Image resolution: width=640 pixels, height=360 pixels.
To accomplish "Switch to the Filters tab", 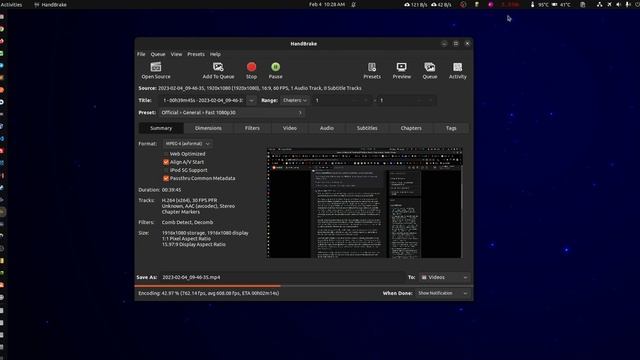I will pyautogui.click(x=252, y=128).
